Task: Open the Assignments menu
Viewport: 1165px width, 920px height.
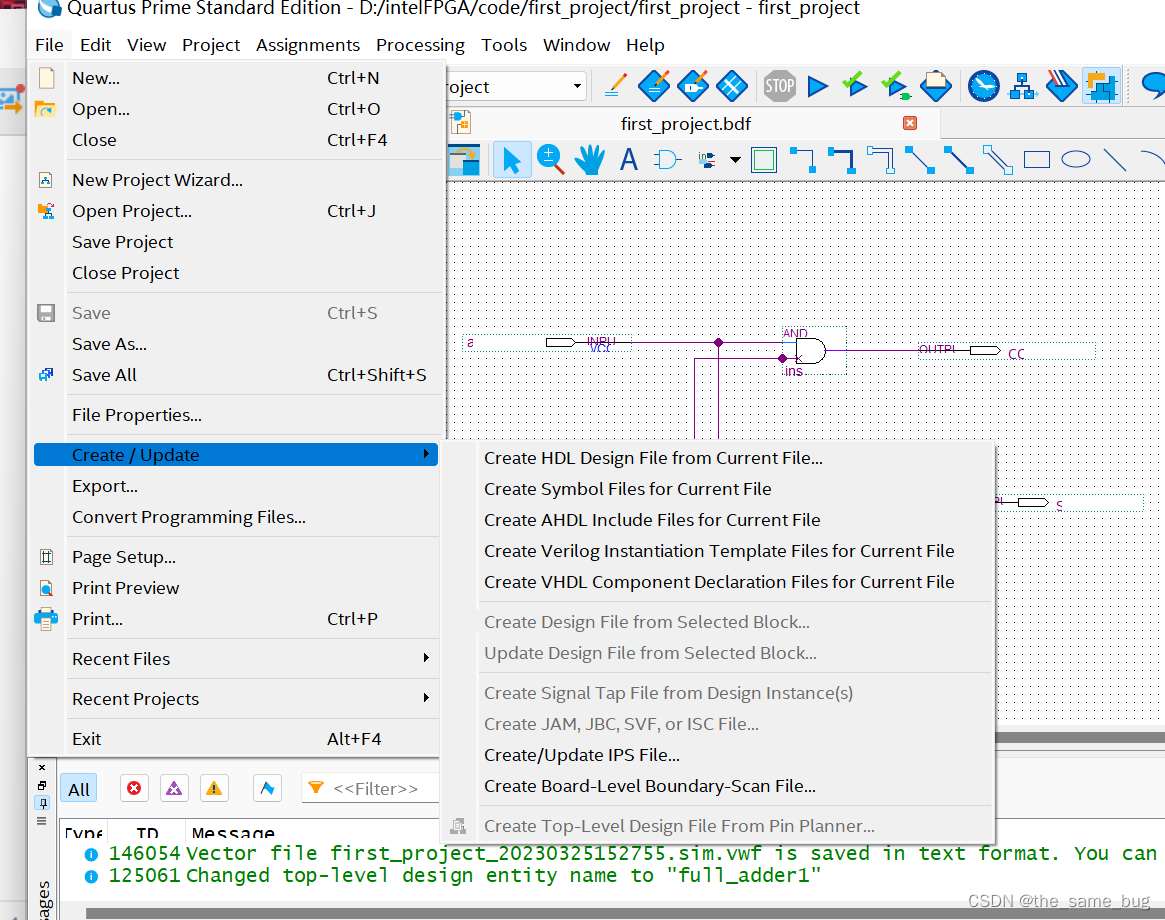Action: pyautogui.click(x=308, y=45)
